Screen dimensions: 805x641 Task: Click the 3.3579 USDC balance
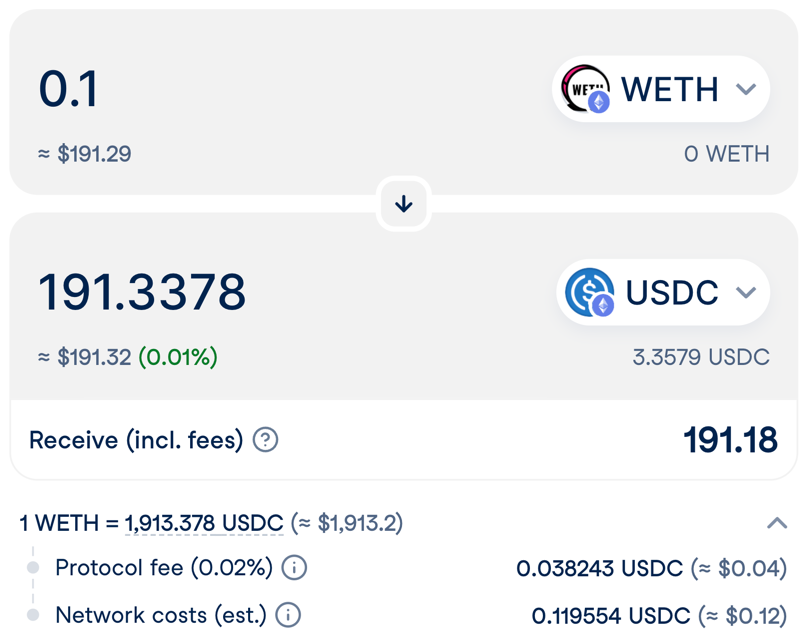pyautogui.click(x=700, y=357)
